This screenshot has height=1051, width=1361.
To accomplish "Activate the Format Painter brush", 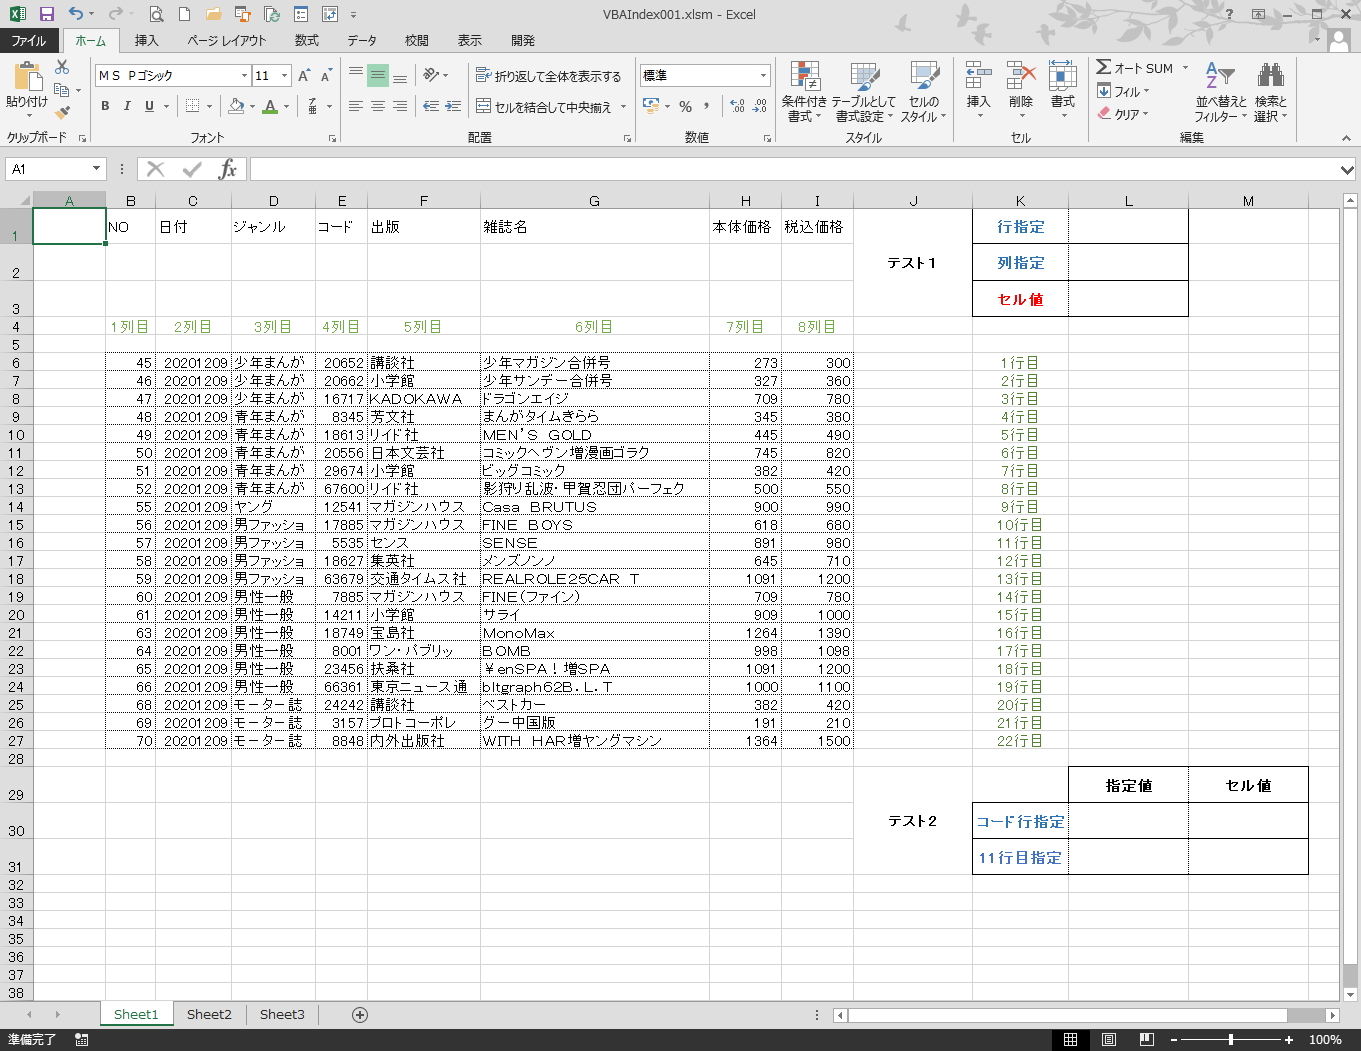I will point(62,112).
